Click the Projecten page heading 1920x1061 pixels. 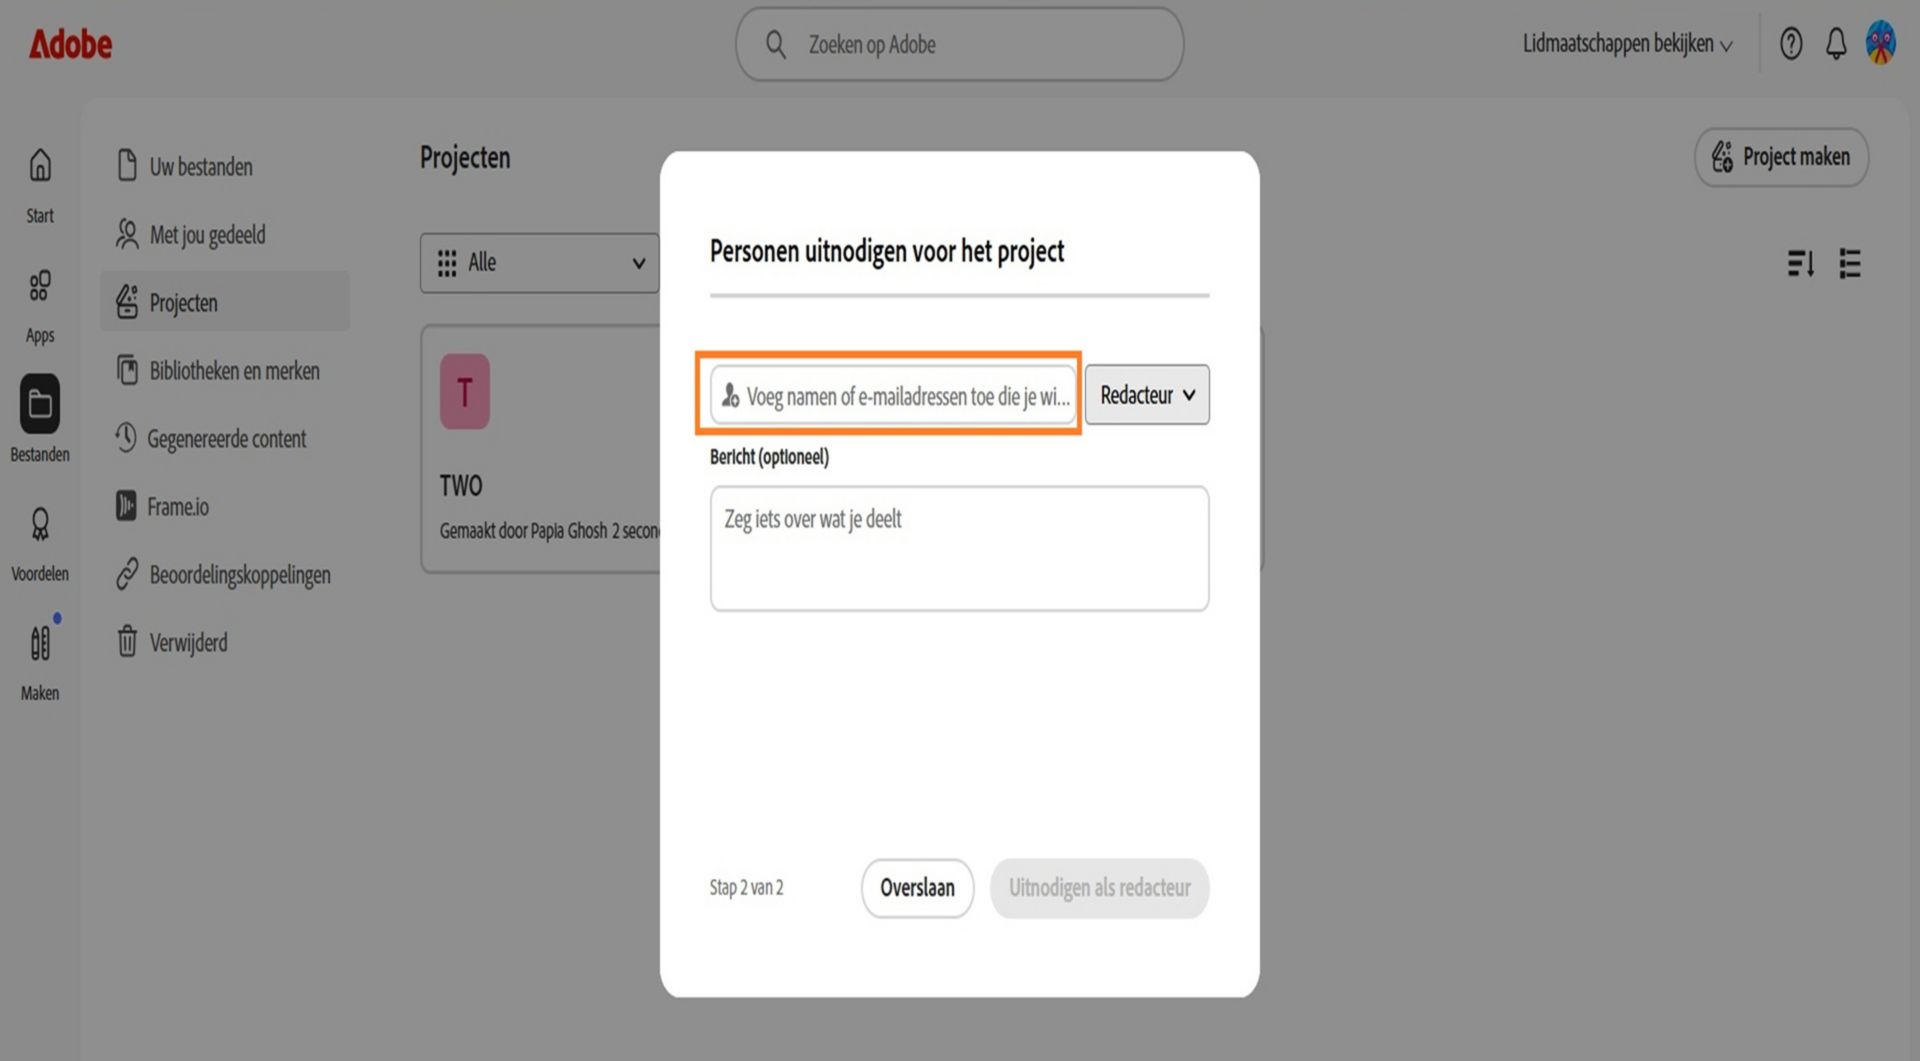[465, 157]
